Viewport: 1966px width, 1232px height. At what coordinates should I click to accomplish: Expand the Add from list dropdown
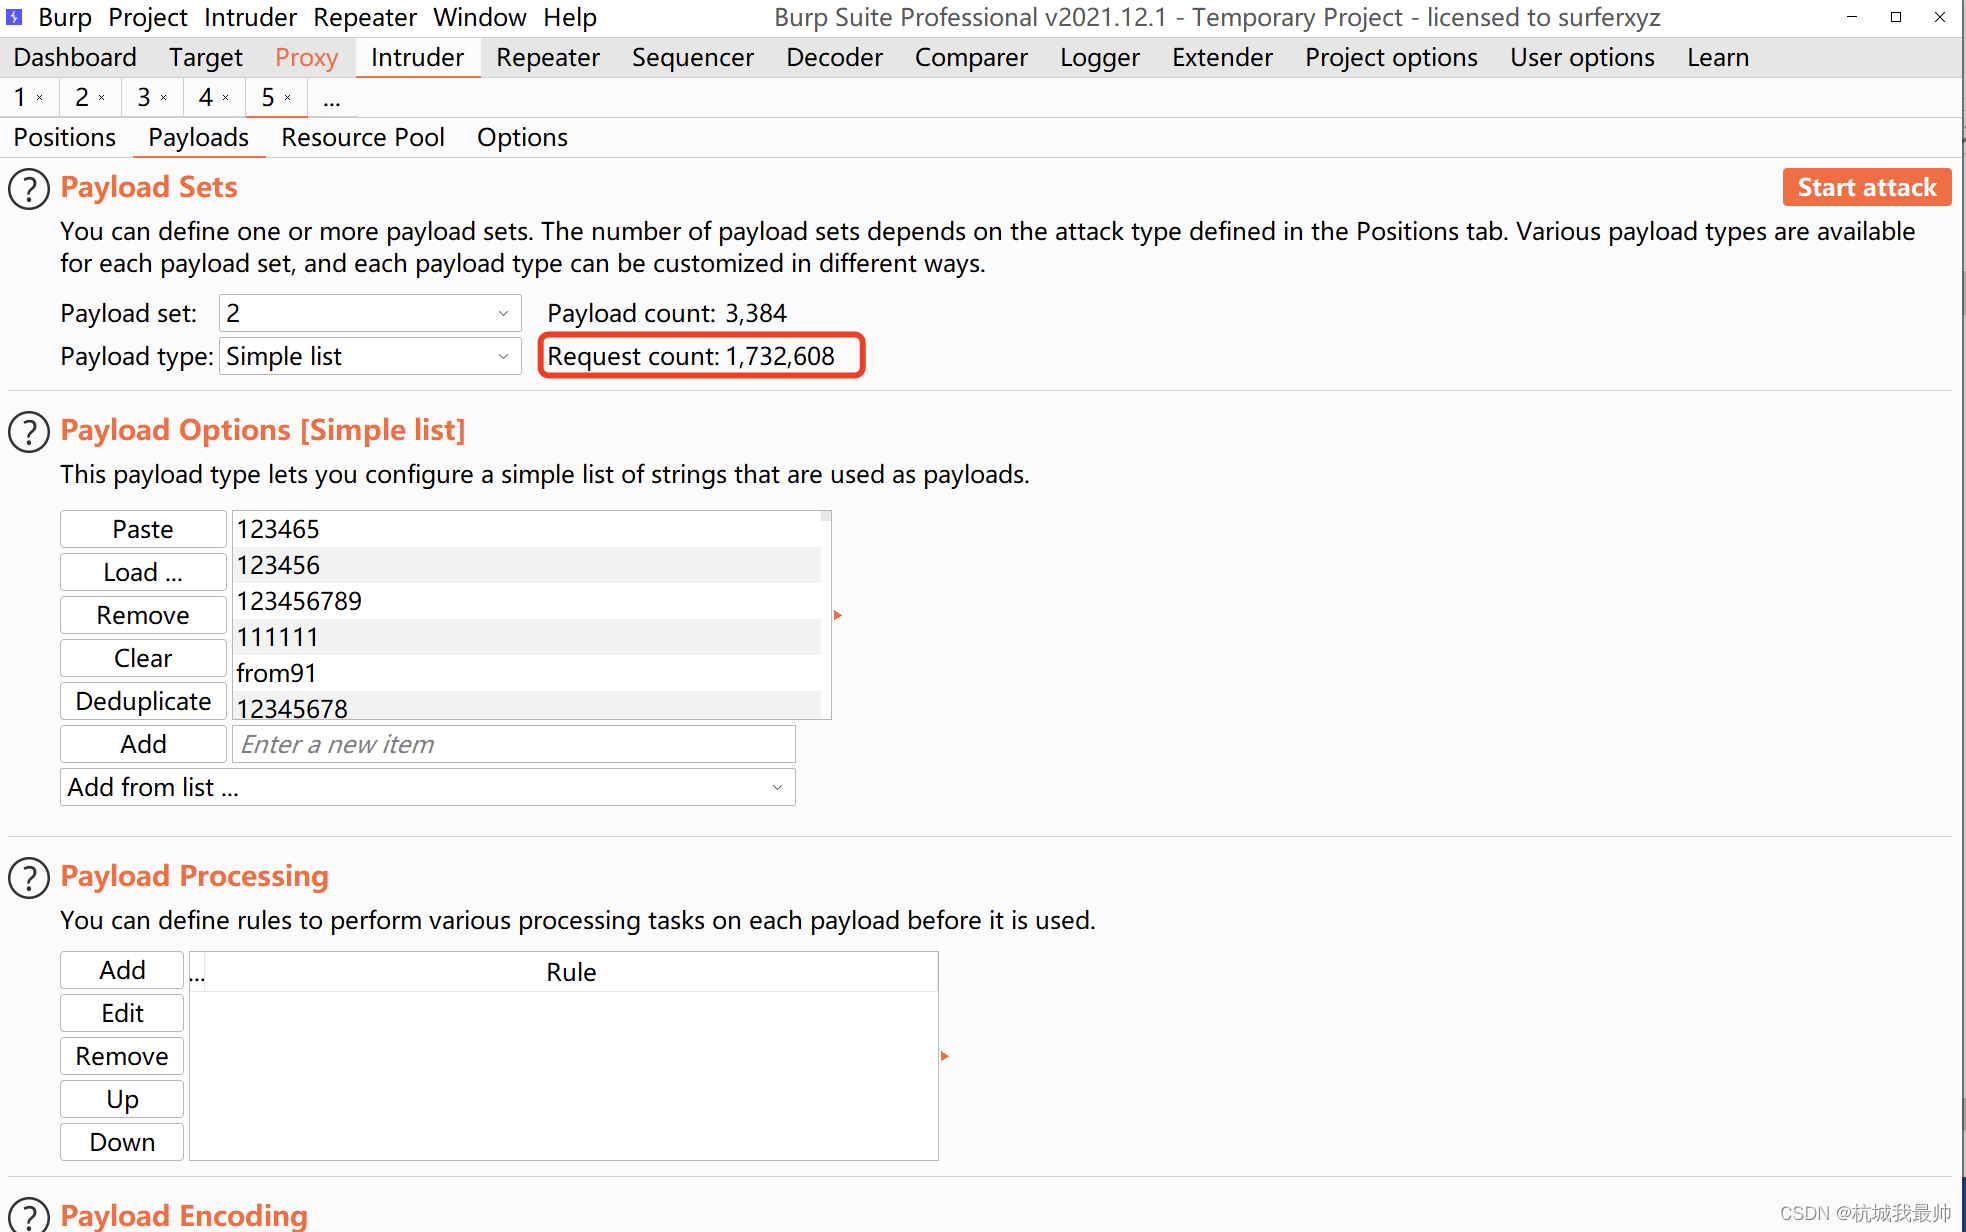click(778, 788)
